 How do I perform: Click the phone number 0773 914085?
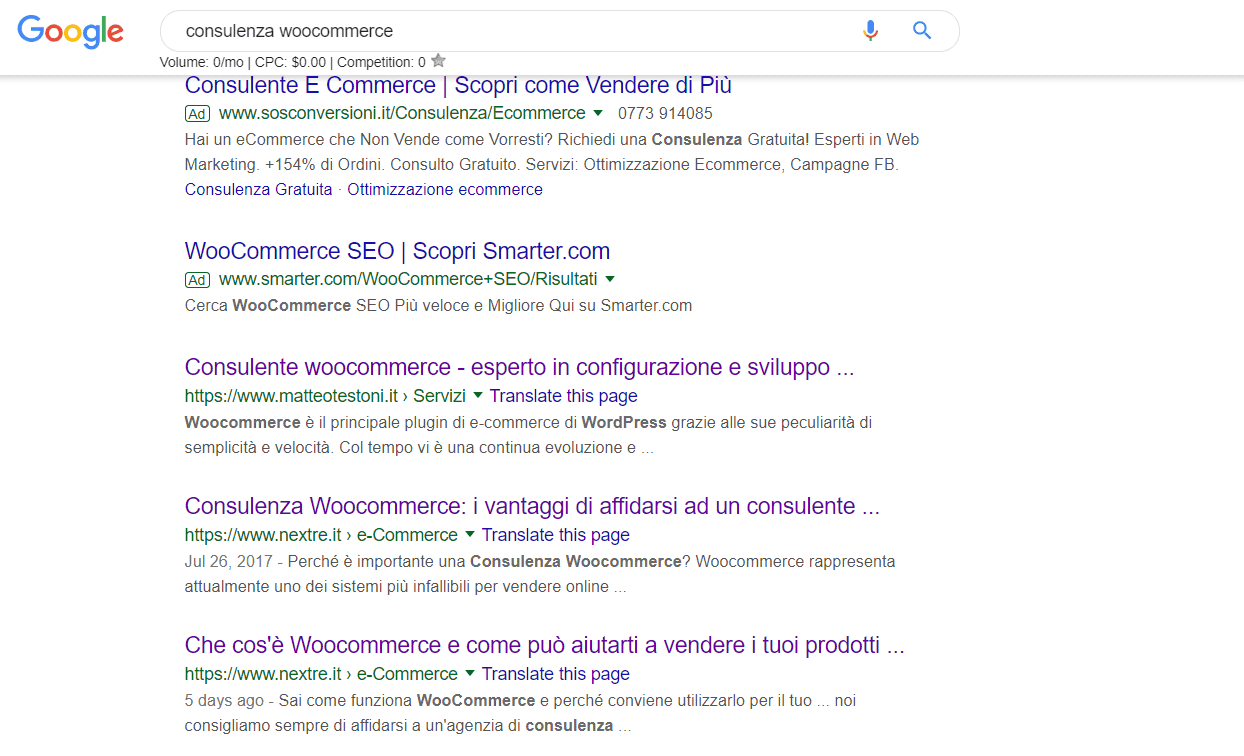[665, 114]
